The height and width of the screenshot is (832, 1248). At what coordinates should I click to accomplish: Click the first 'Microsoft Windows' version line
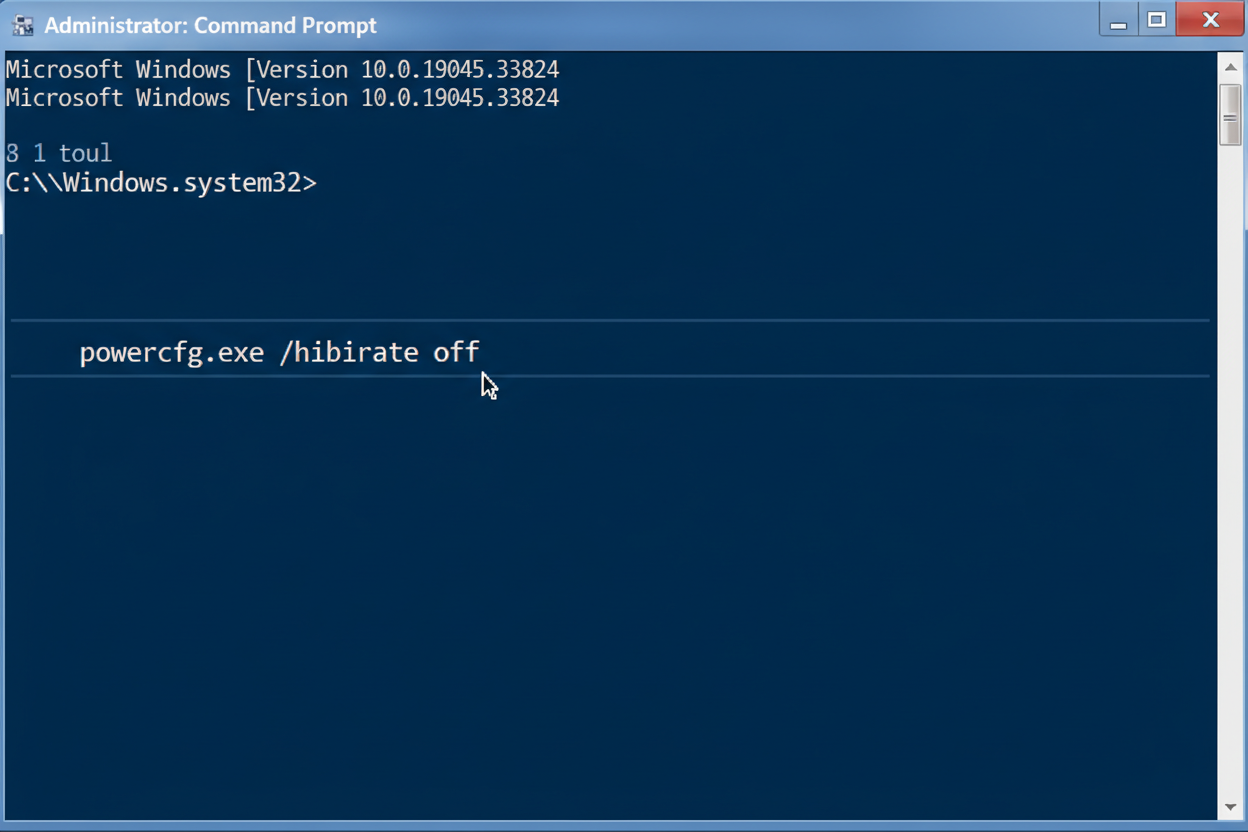point(282,70)
